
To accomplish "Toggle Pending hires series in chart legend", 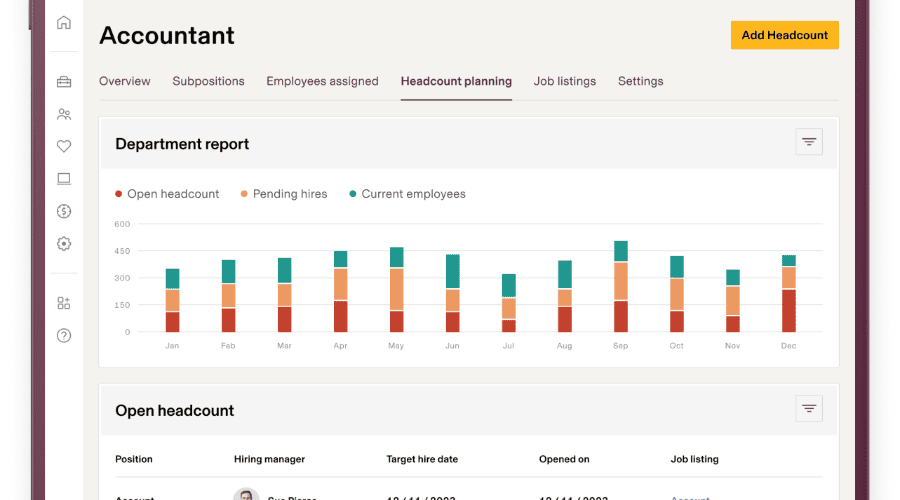I will 284,194.
